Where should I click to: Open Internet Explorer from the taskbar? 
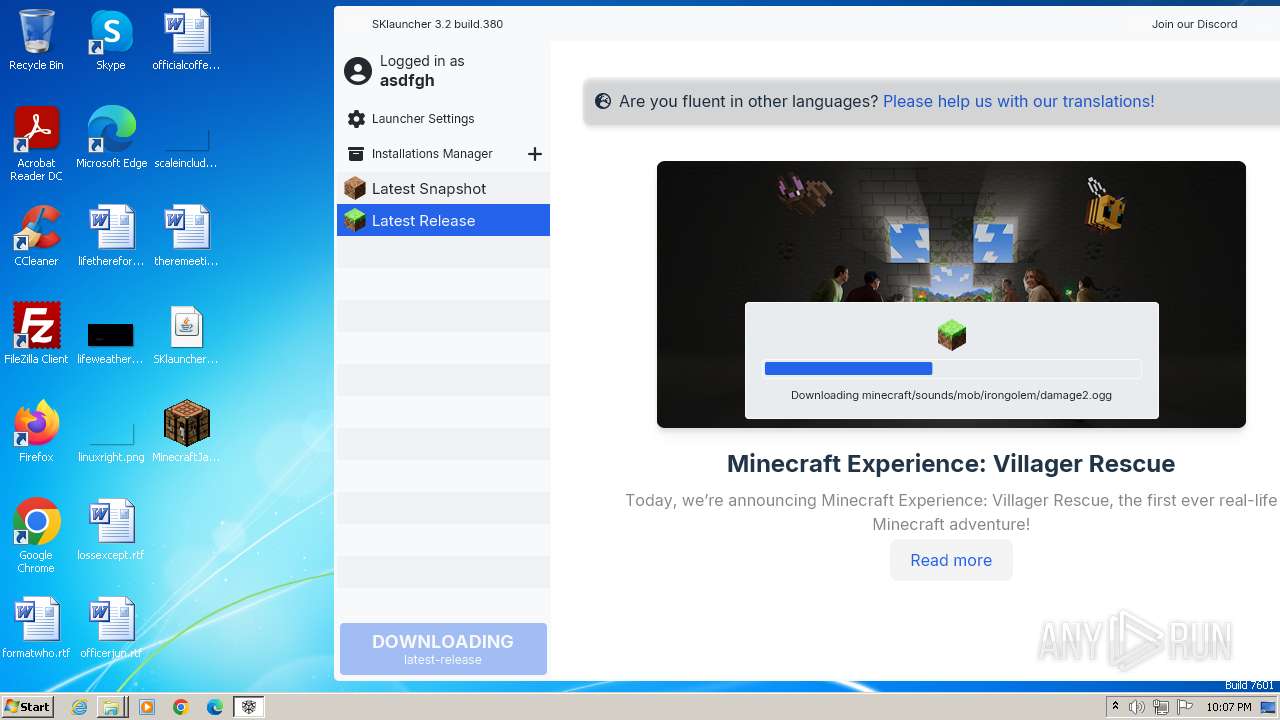click(80, 707)
